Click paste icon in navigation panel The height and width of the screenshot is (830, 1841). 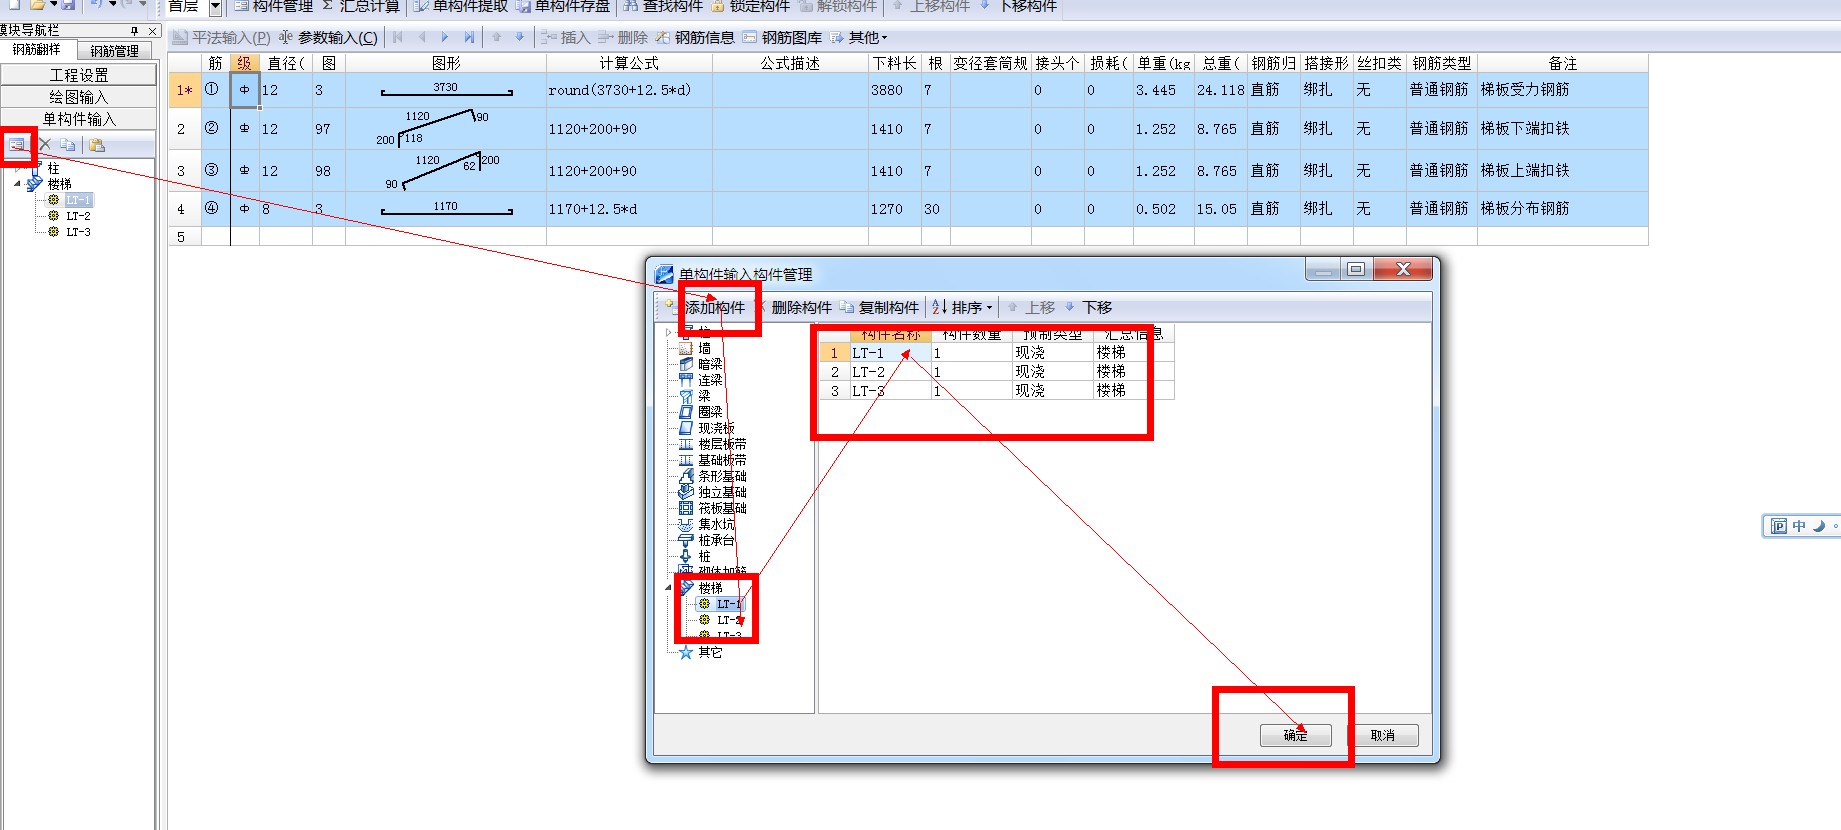click(97, 145)
